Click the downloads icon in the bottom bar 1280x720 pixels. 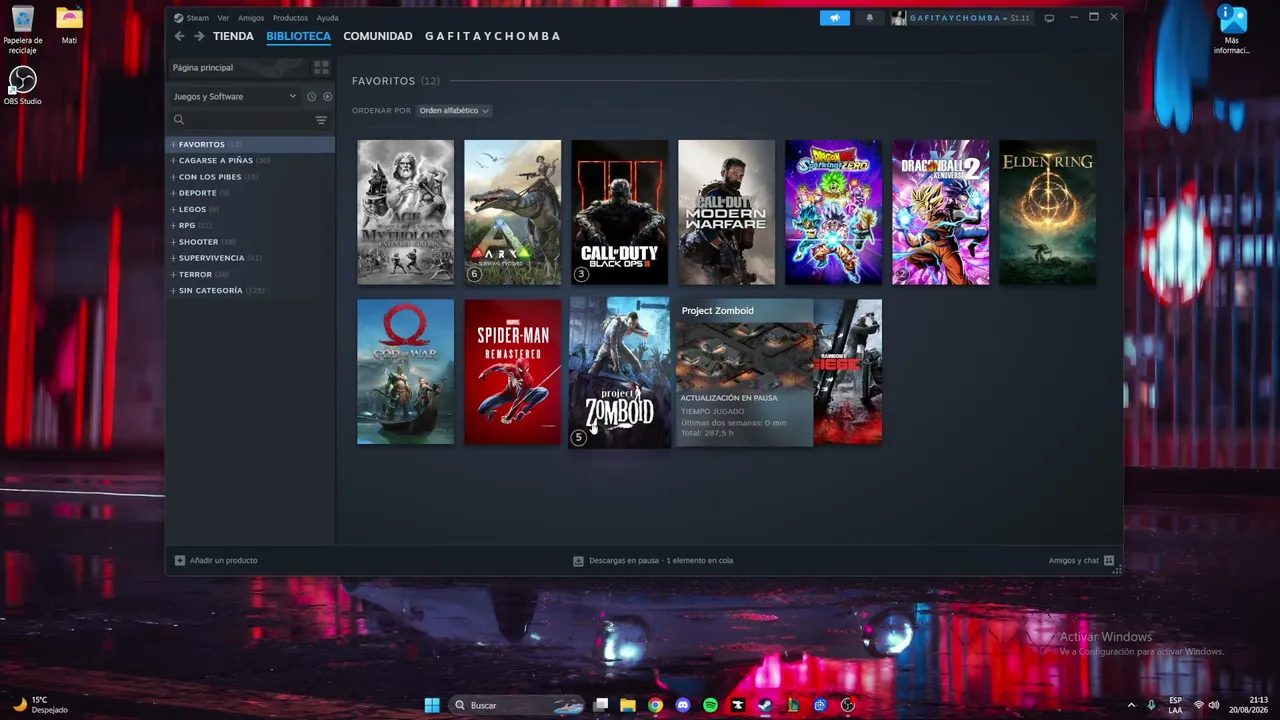[x=578, y=561]
